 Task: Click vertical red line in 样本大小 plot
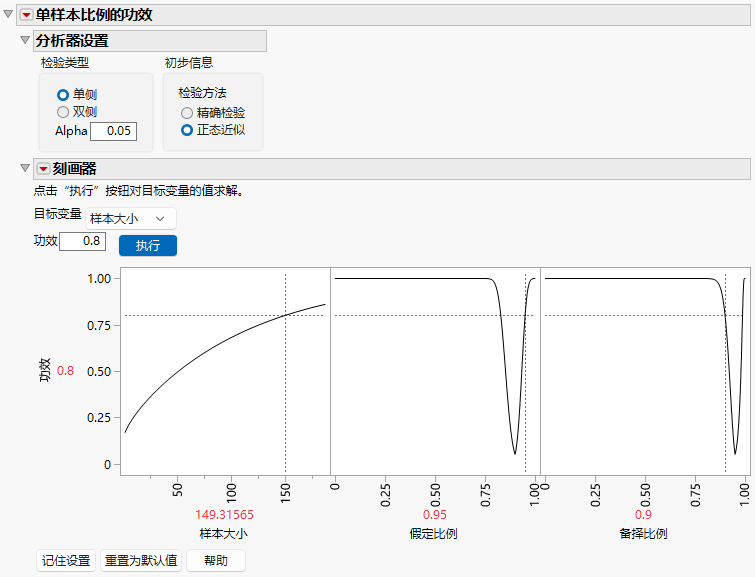pos(286,373)
